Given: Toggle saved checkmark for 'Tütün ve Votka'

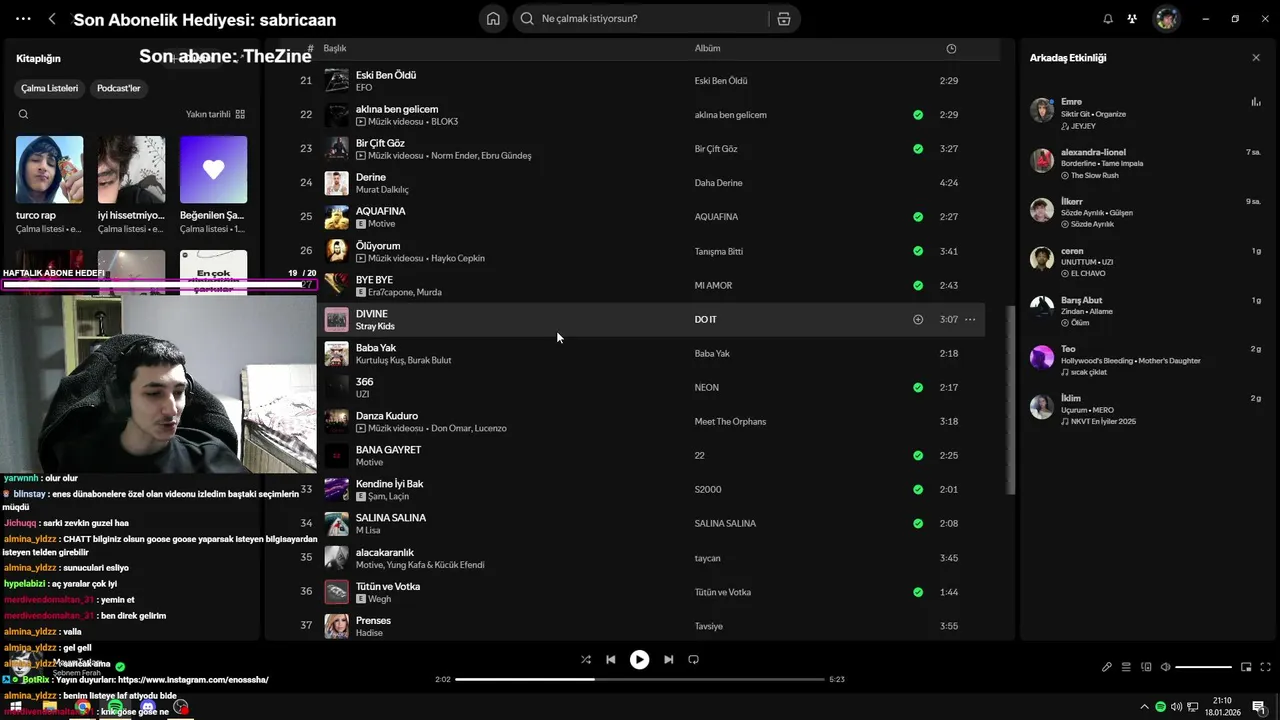Looking at the screenshot, I should coord(918,592).
